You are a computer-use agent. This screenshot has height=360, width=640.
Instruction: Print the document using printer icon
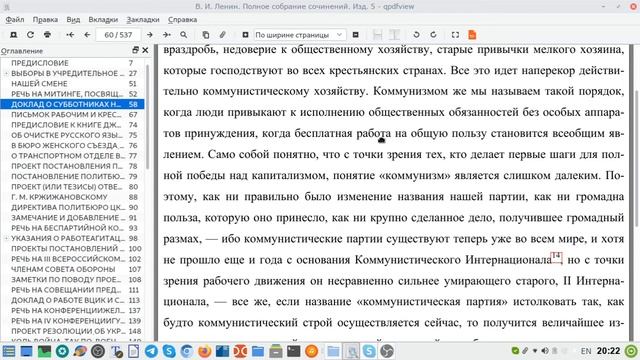[47, 35]
